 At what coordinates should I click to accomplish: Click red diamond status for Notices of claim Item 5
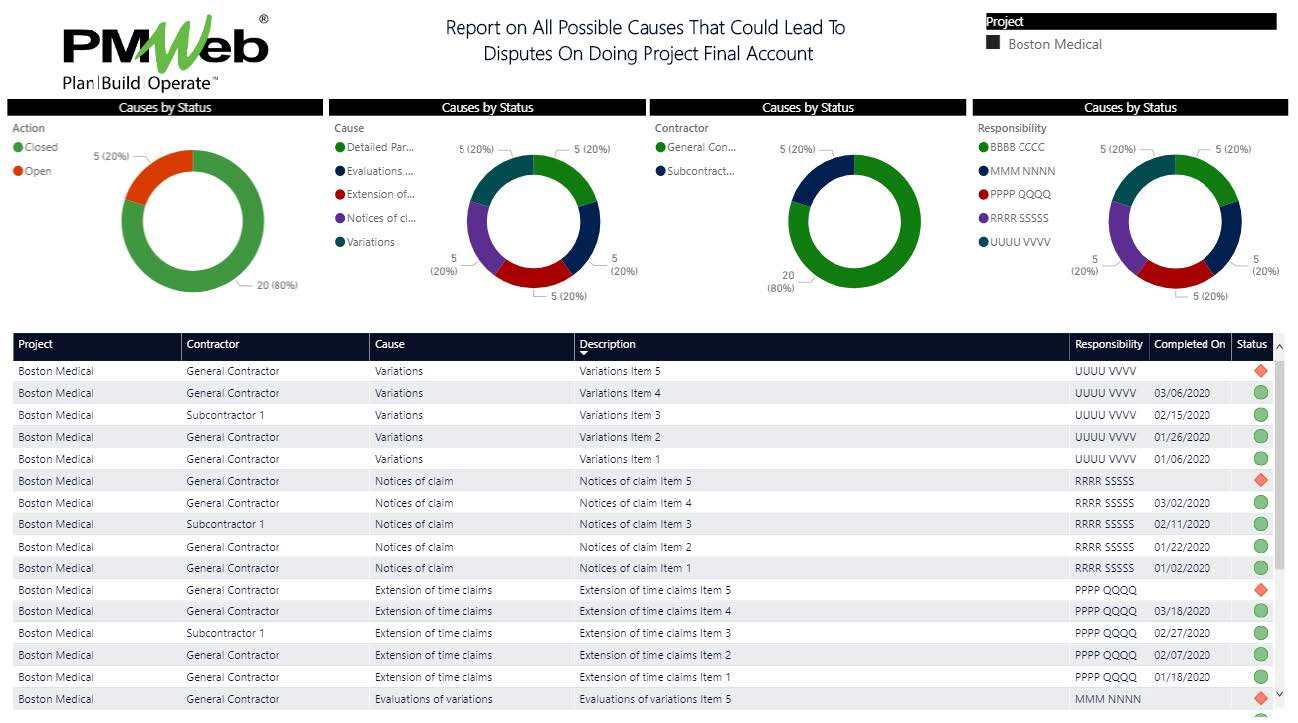(x=1260, y=481)
